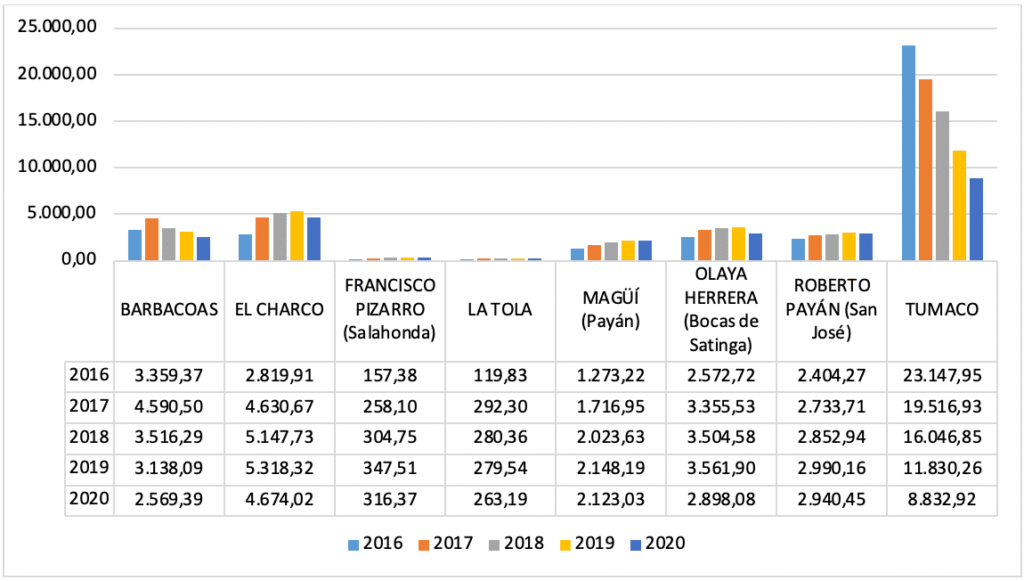The width and height of the screenshot is (1024, 581).
Task: Click the OLAYA HERRERA column header
Action: click(x=721, y=310)
